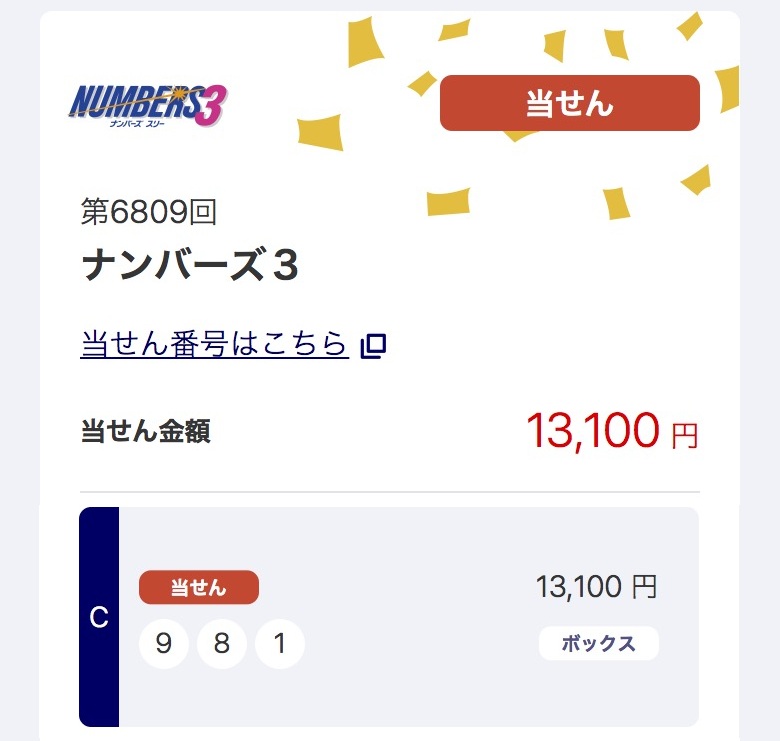Select the navy C row label
780x741 pixels.
click(x=99, y=617)
